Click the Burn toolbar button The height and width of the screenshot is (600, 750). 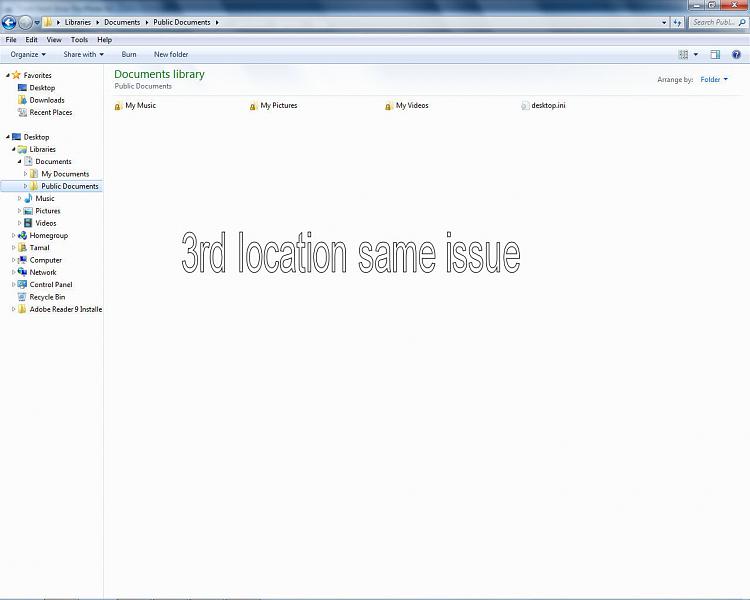[x=129, y=55]
